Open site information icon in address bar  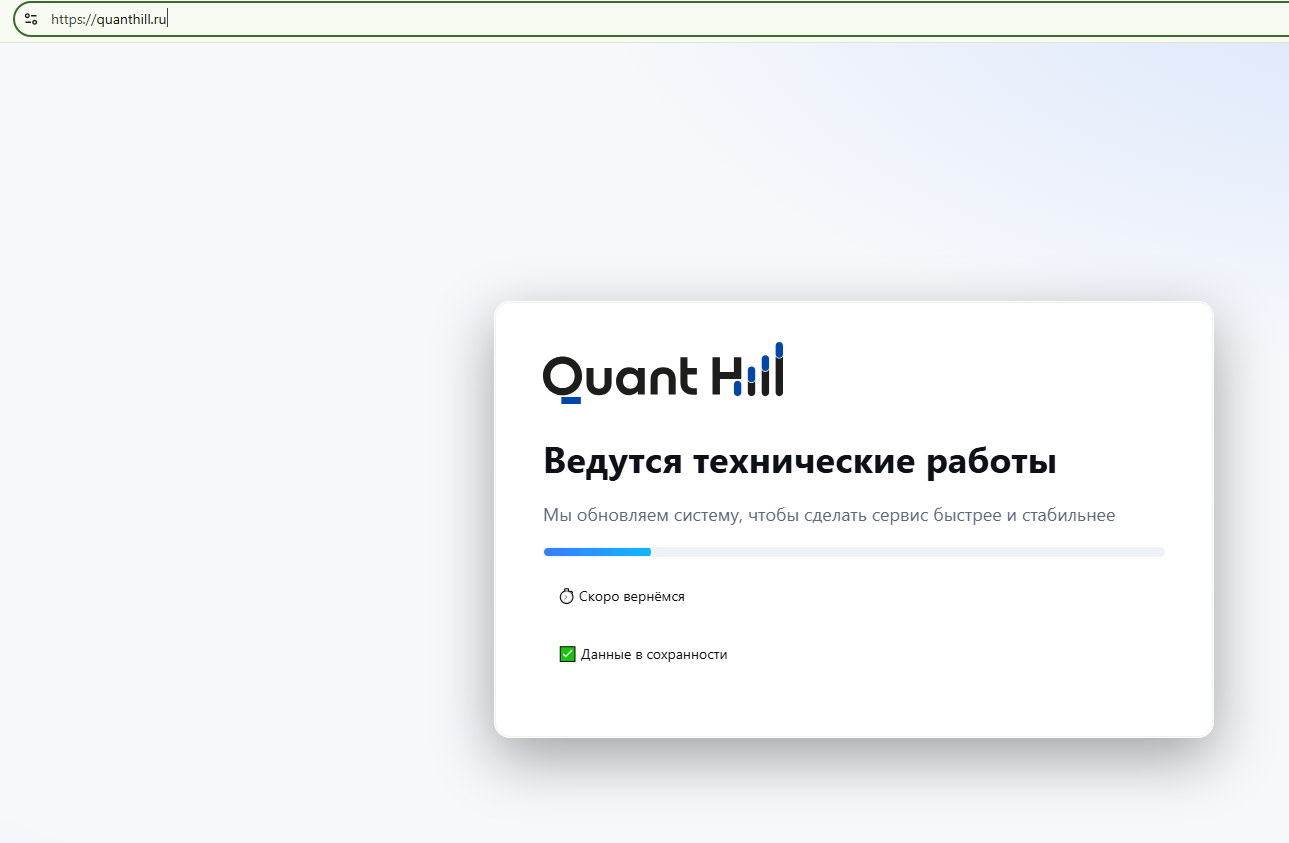(31, 18)
